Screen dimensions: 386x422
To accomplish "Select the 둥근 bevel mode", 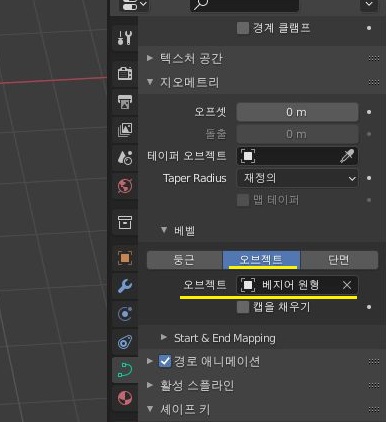I will coord(185,260).
